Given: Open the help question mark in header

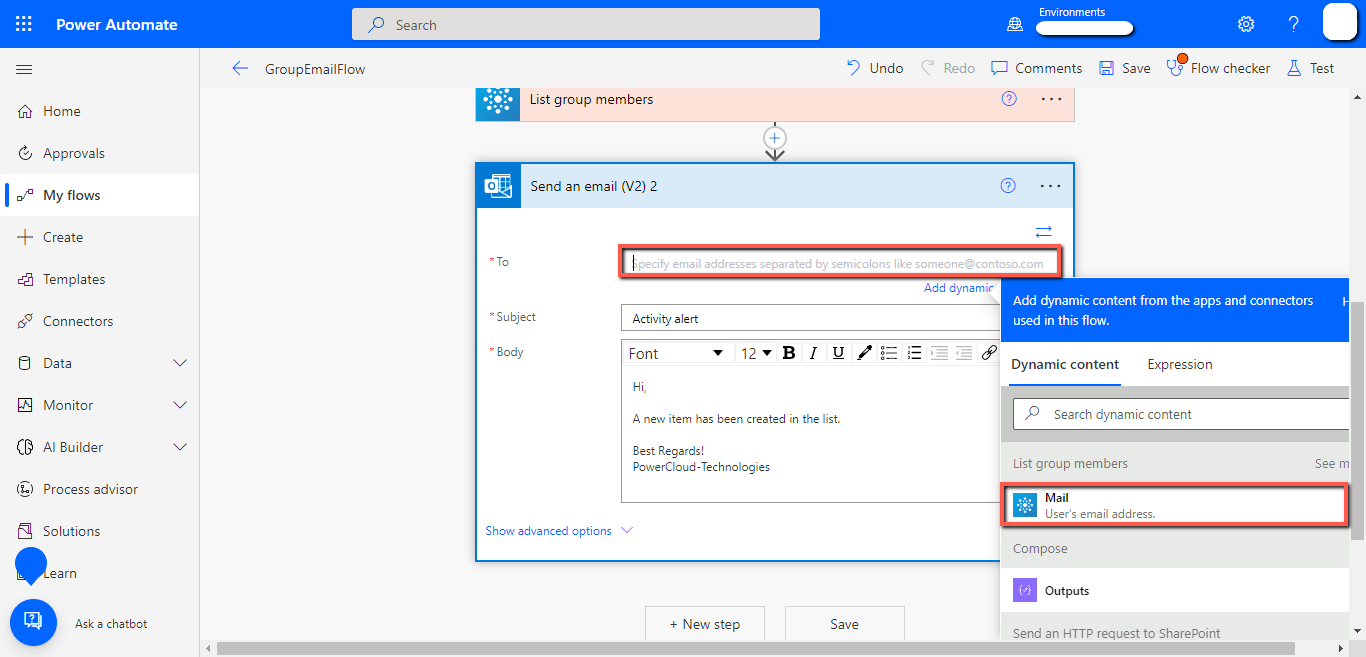Looking at the screenshot, I should coord(1293,24).
